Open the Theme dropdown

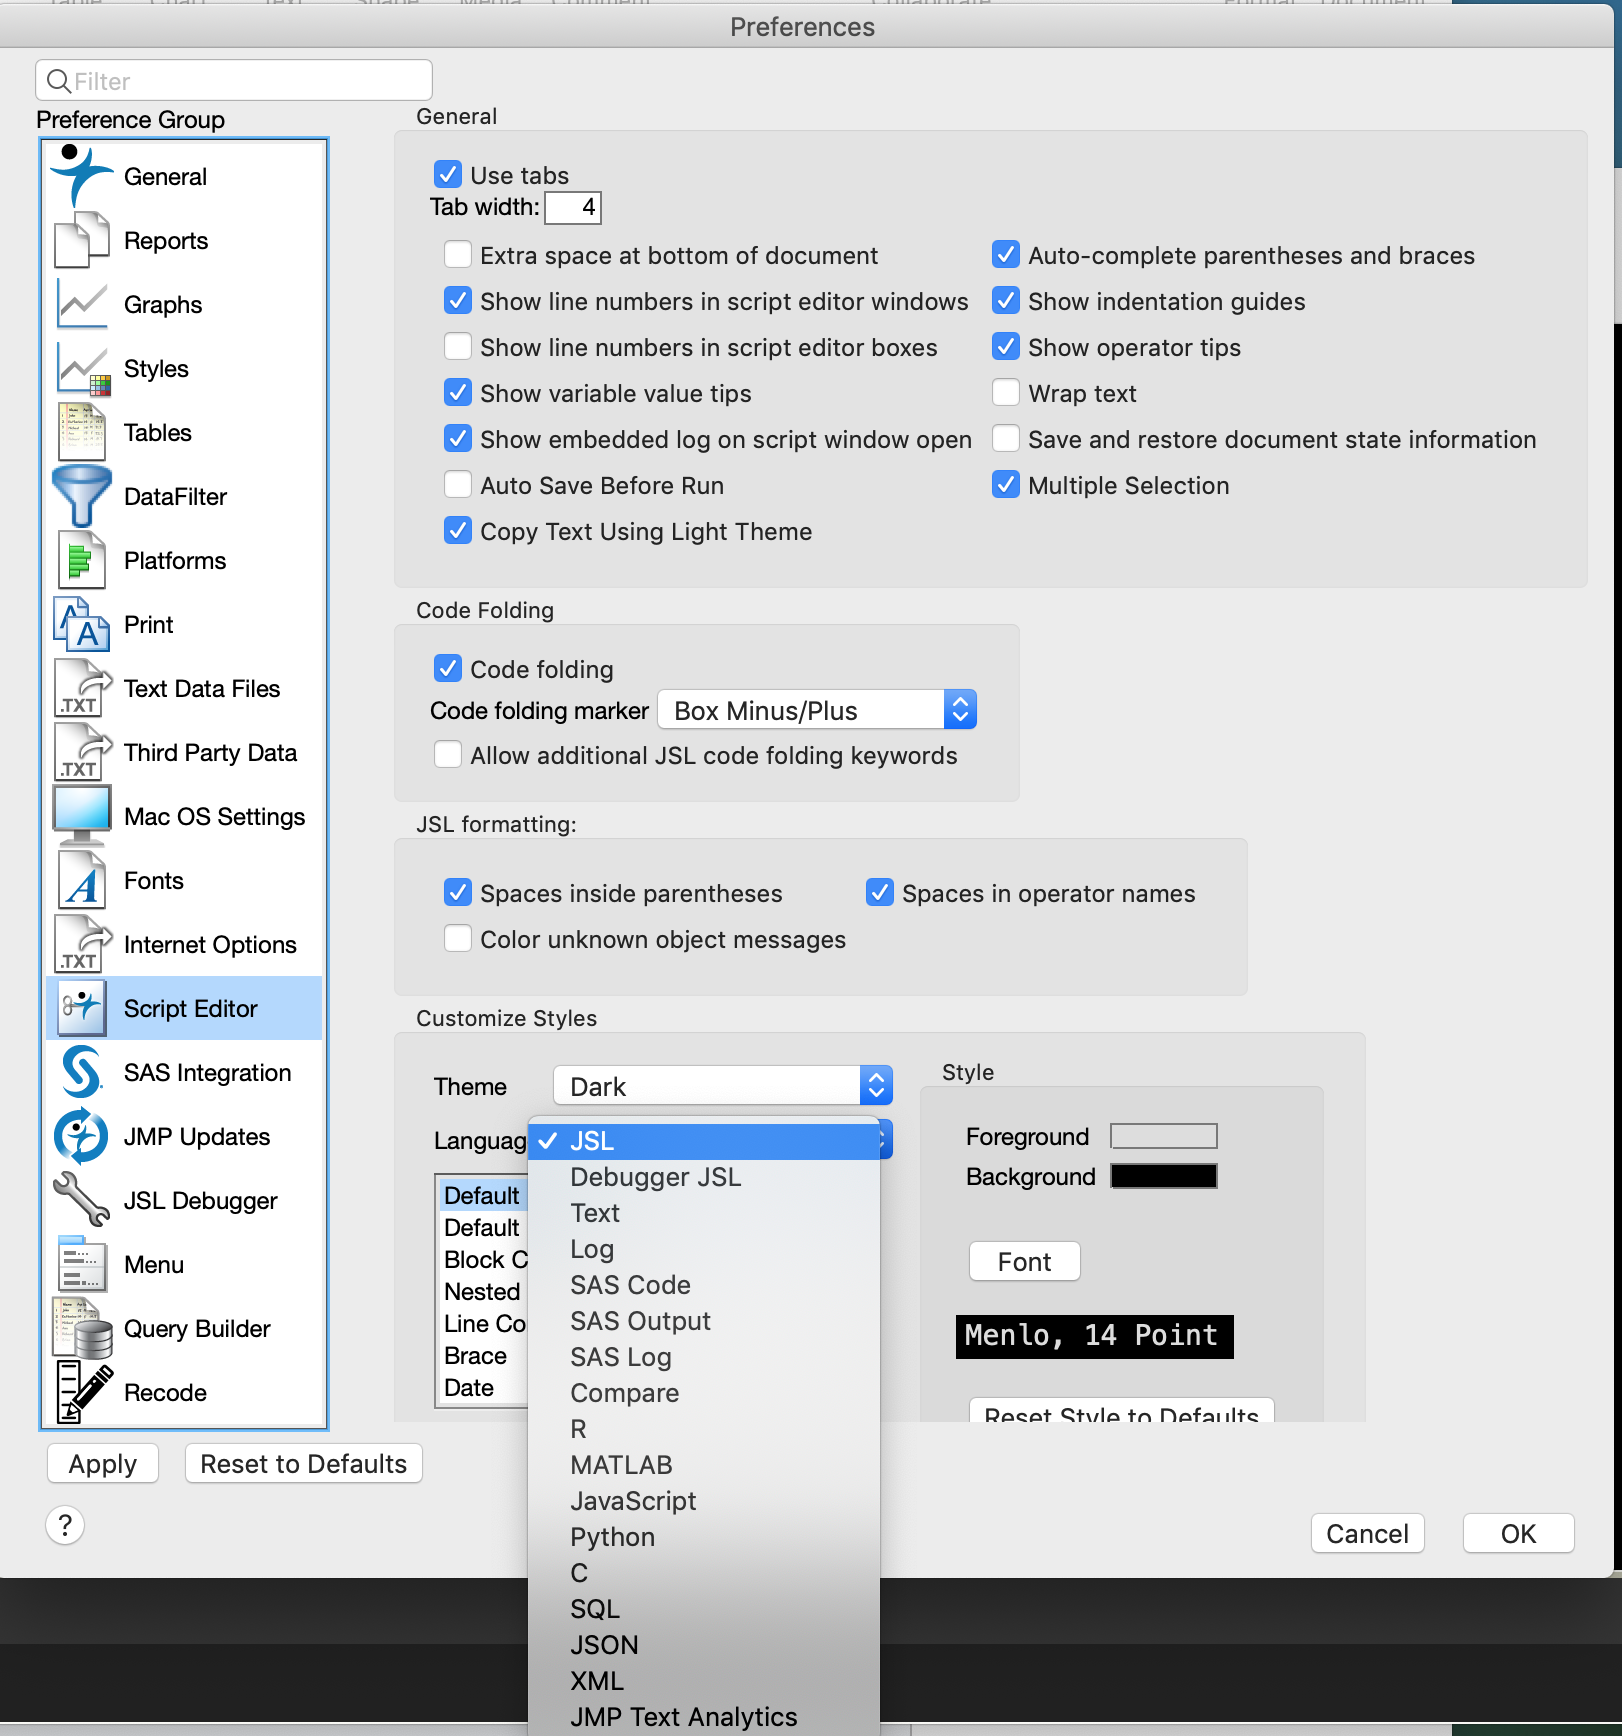coord(722,1085)
